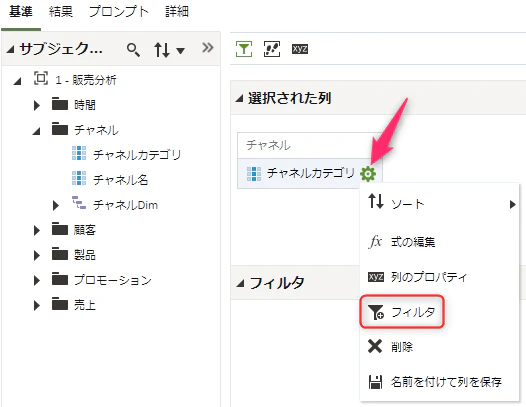The image size is (526, 407).
Task: Click the grid icon beside チャネル名
Action: [79, 178]
